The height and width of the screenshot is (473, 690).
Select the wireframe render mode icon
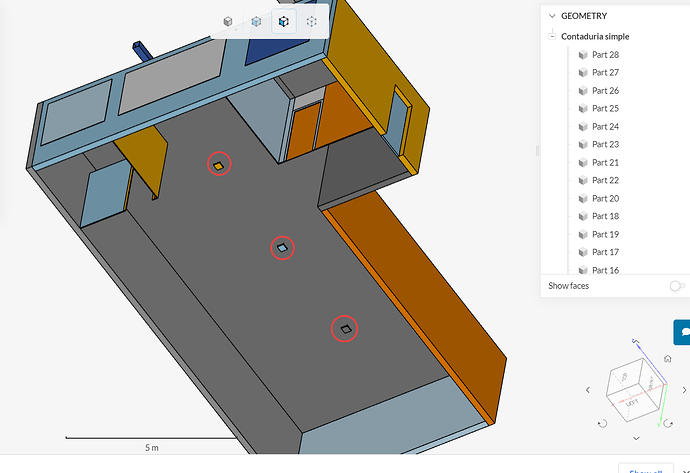312,21
